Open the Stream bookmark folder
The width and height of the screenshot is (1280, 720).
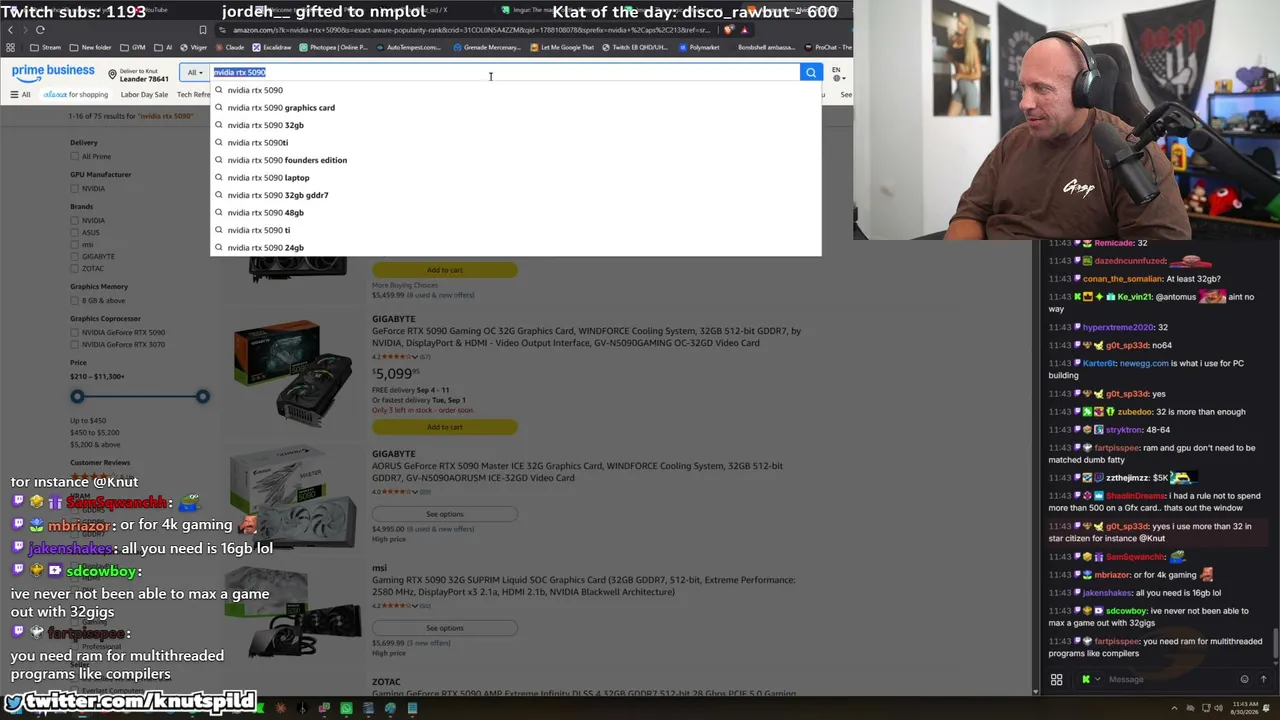tap(46, 47)
